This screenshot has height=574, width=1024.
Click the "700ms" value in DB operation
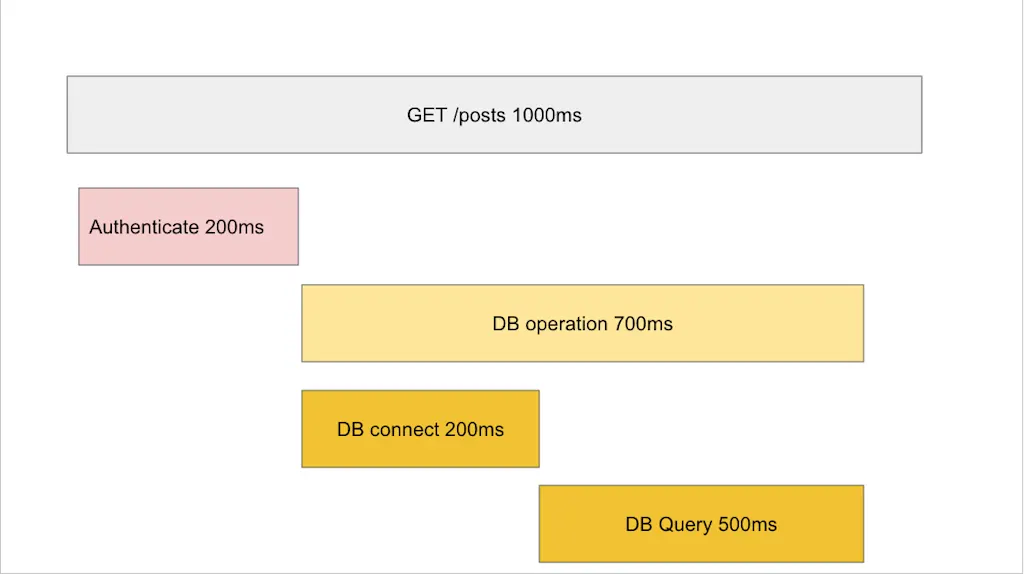[x=643, y=323]
